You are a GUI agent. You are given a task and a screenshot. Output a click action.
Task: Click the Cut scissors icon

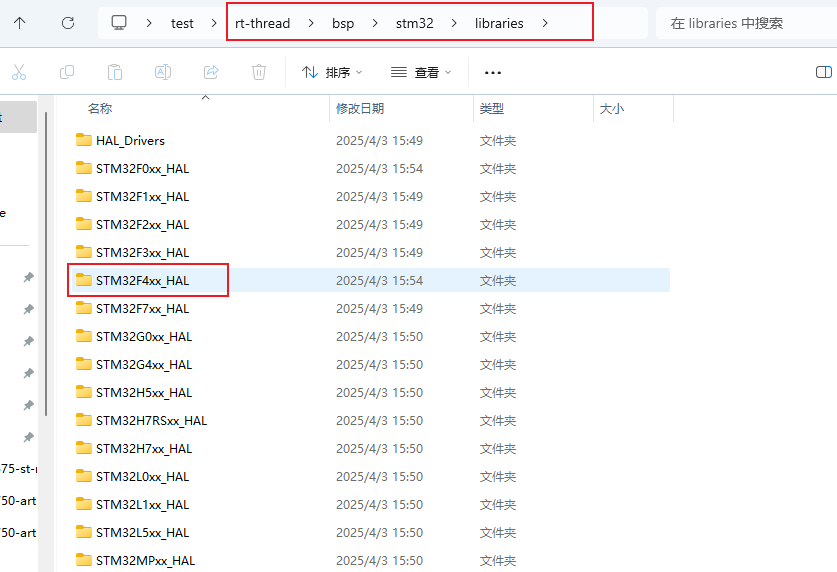(19, 72)
